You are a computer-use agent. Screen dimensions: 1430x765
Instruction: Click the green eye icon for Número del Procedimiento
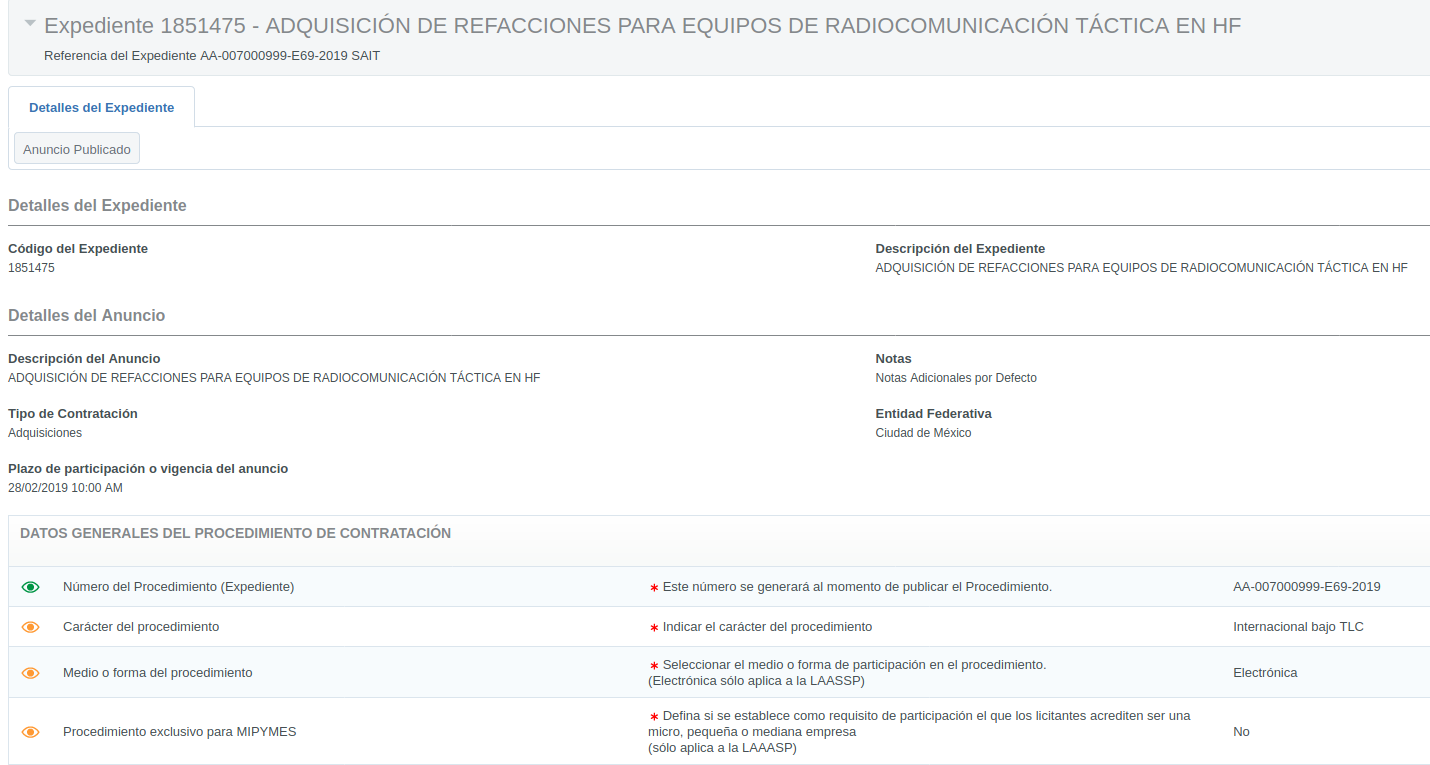[31, 587]
